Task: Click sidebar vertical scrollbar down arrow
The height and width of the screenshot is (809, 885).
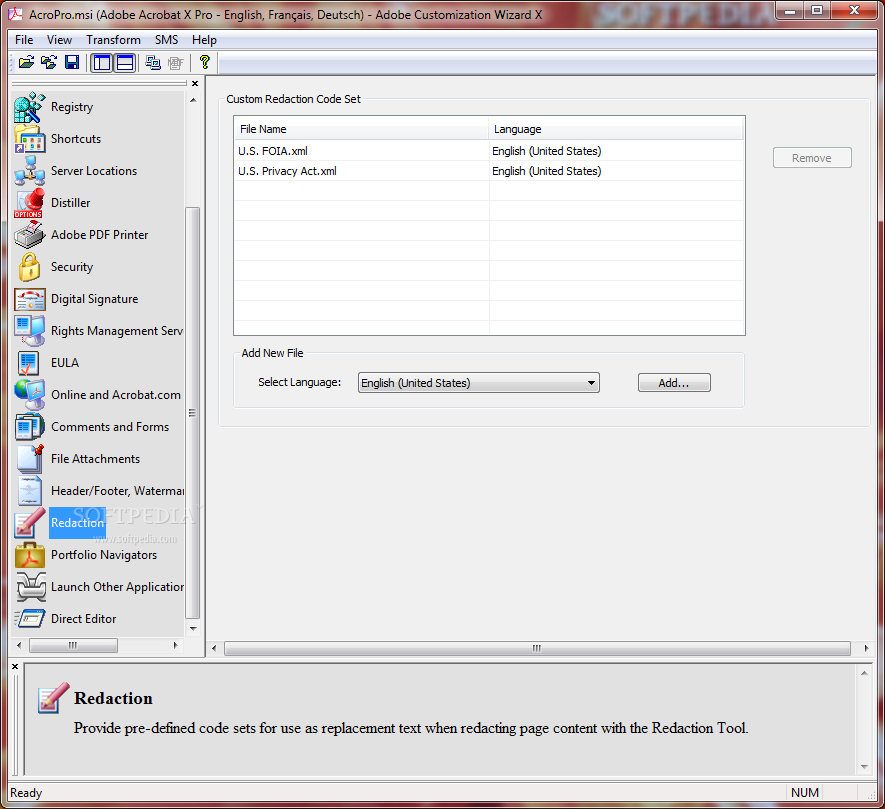Action: (193, 628)
